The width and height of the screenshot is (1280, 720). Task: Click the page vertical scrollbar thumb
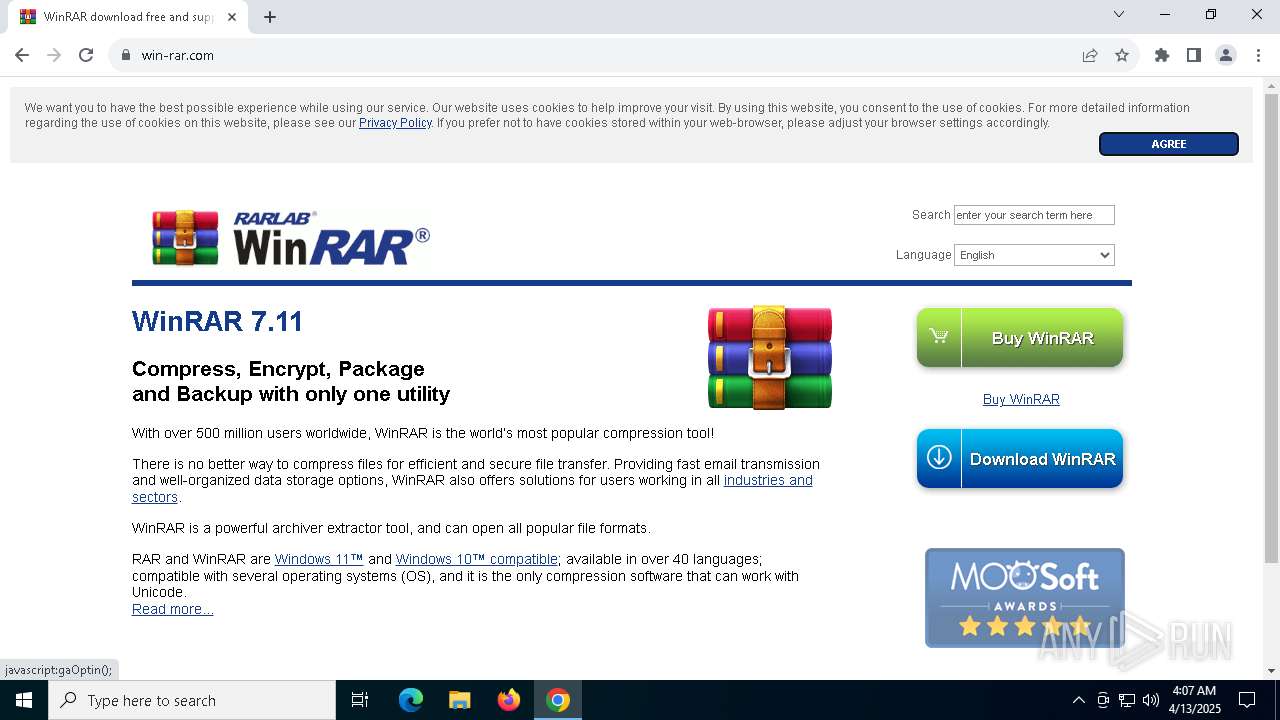(x=1271, y=328)
